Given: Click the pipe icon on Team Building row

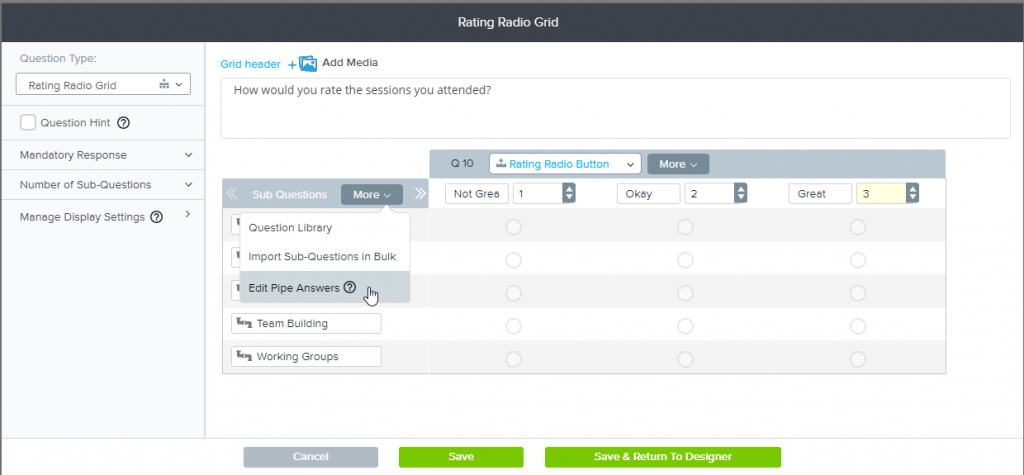Looking at the screenshot, I should pos(242,324).
